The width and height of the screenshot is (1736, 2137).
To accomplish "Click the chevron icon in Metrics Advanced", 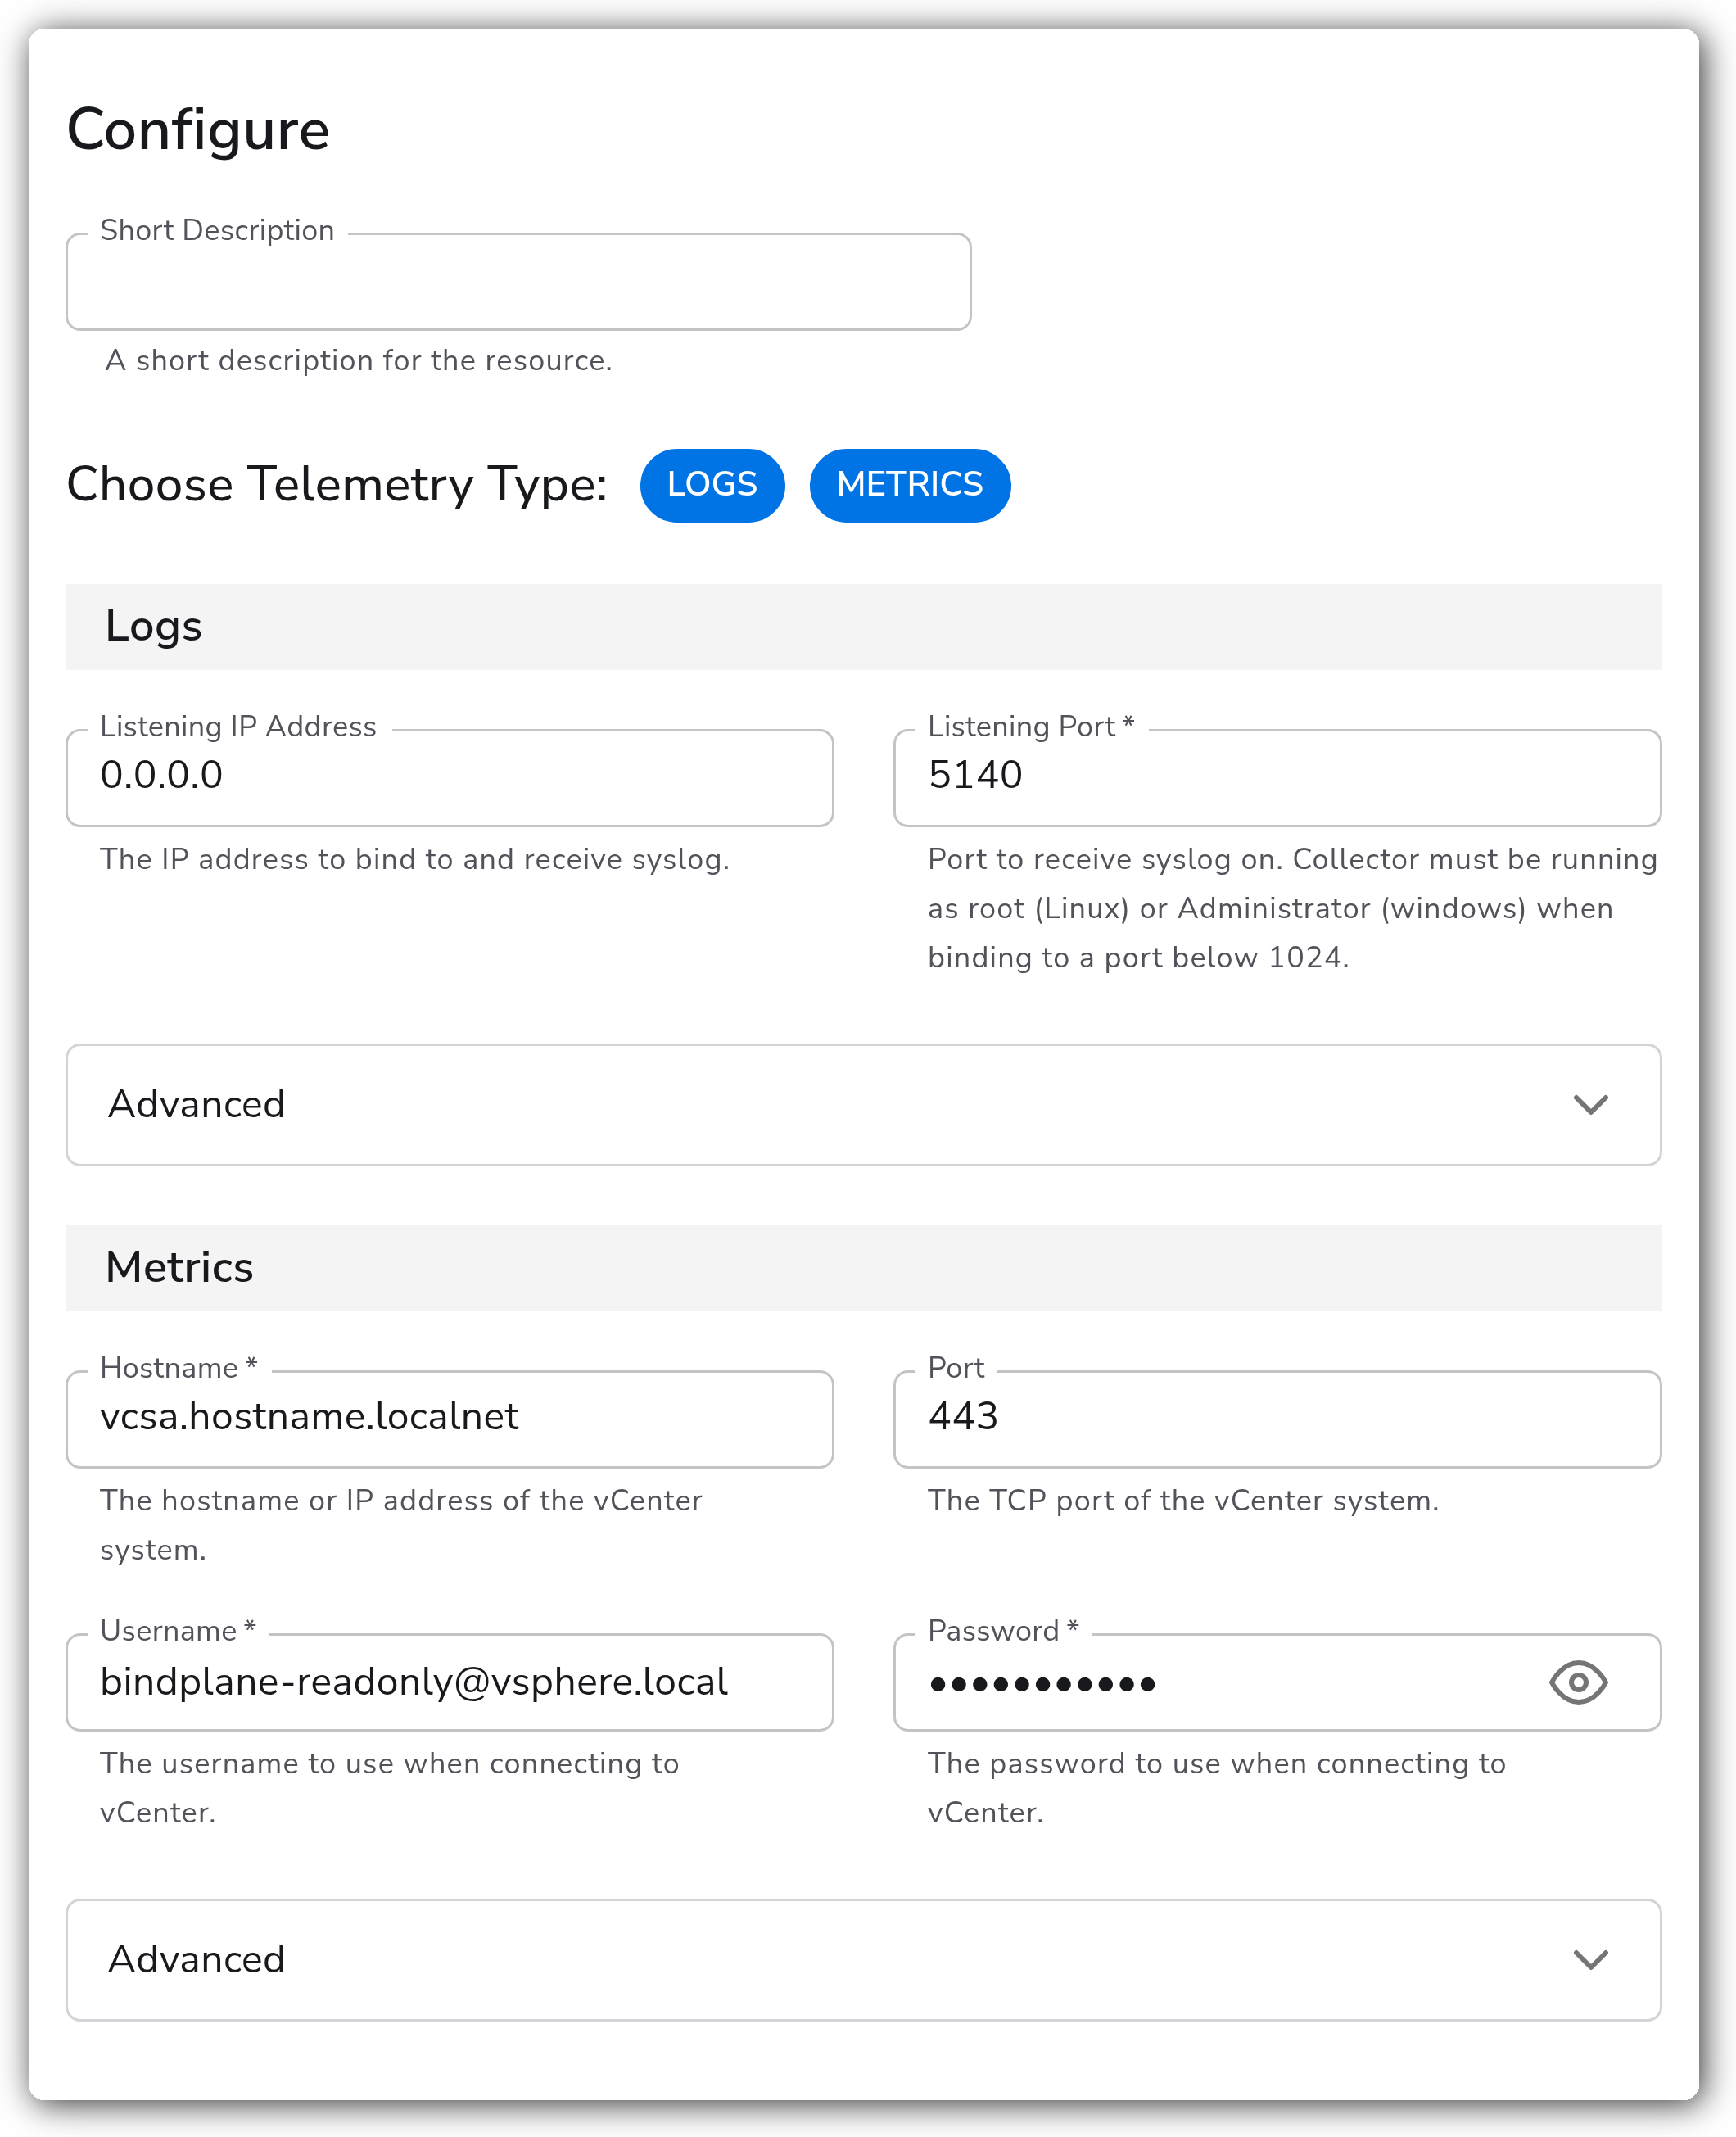I will pos(1590,1960).
